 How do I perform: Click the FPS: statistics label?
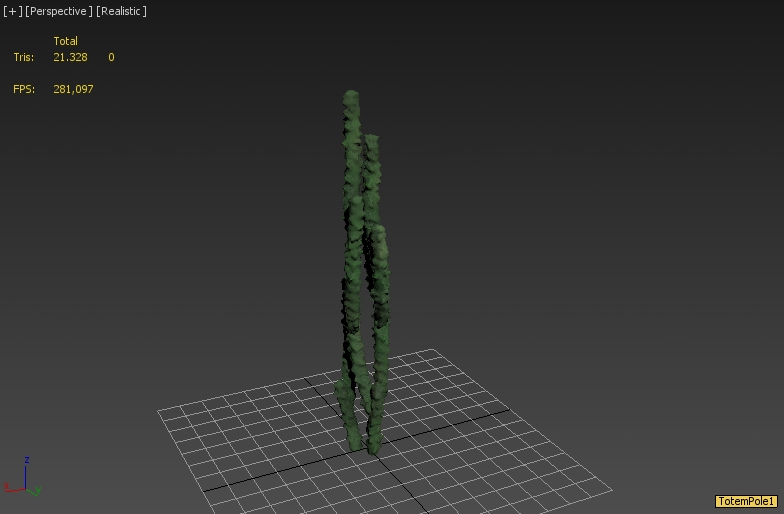(24, 89)
